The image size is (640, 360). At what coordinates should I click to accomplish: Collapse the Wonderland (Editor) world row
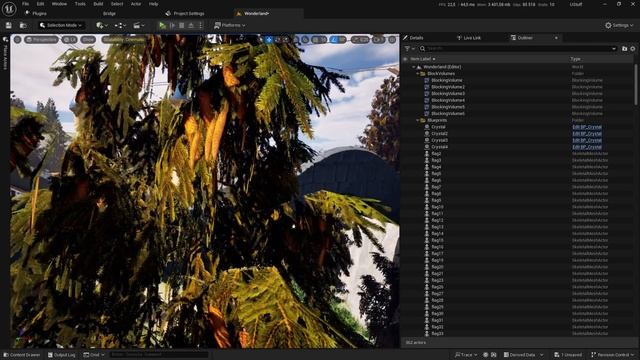pos(414,67)
